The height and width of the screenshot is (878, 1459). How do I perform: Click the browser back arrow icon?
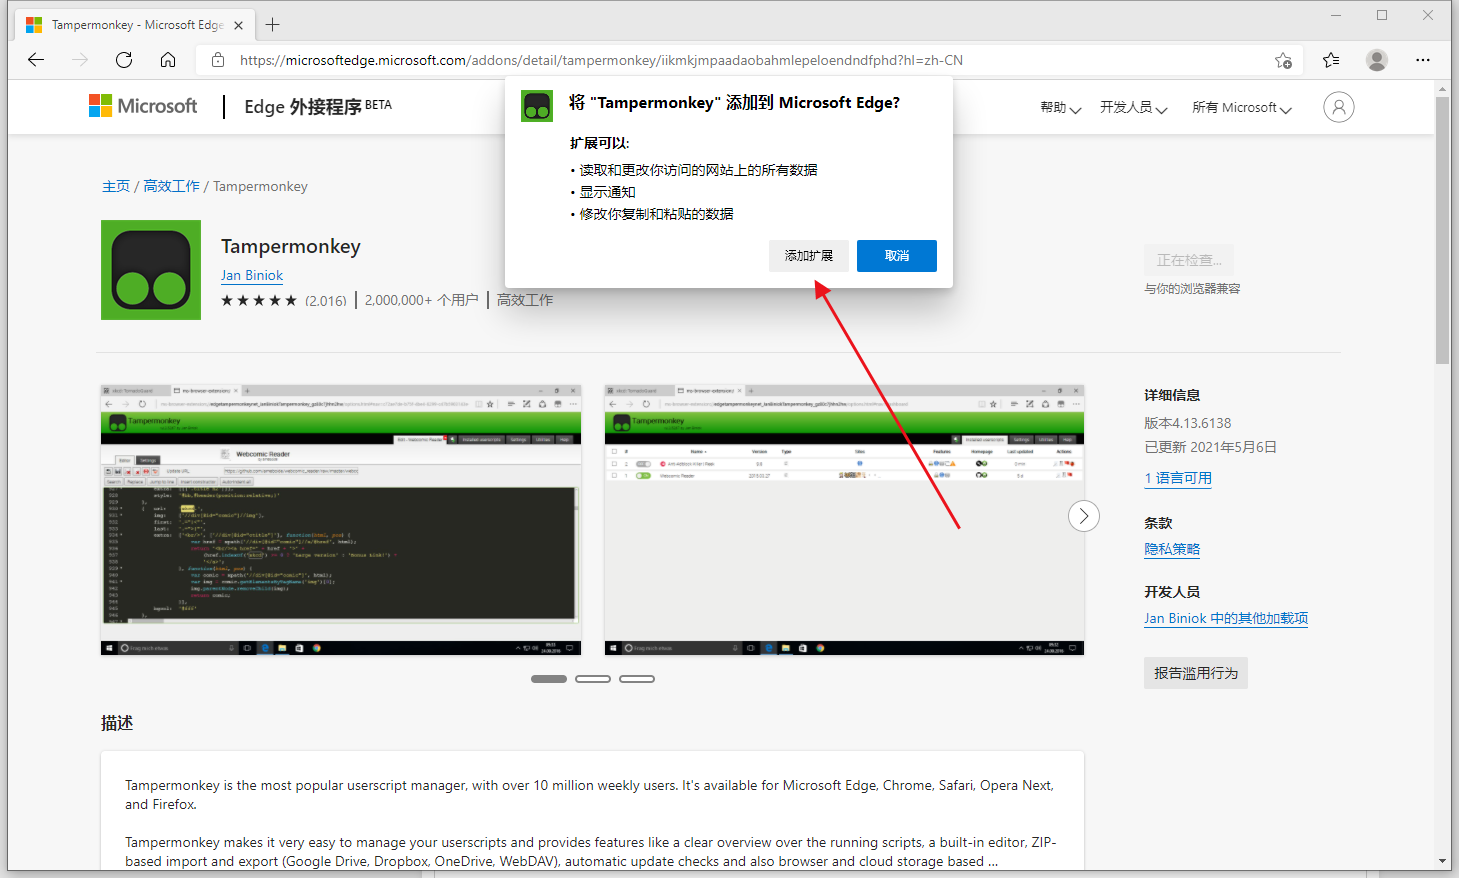point(36,60)
